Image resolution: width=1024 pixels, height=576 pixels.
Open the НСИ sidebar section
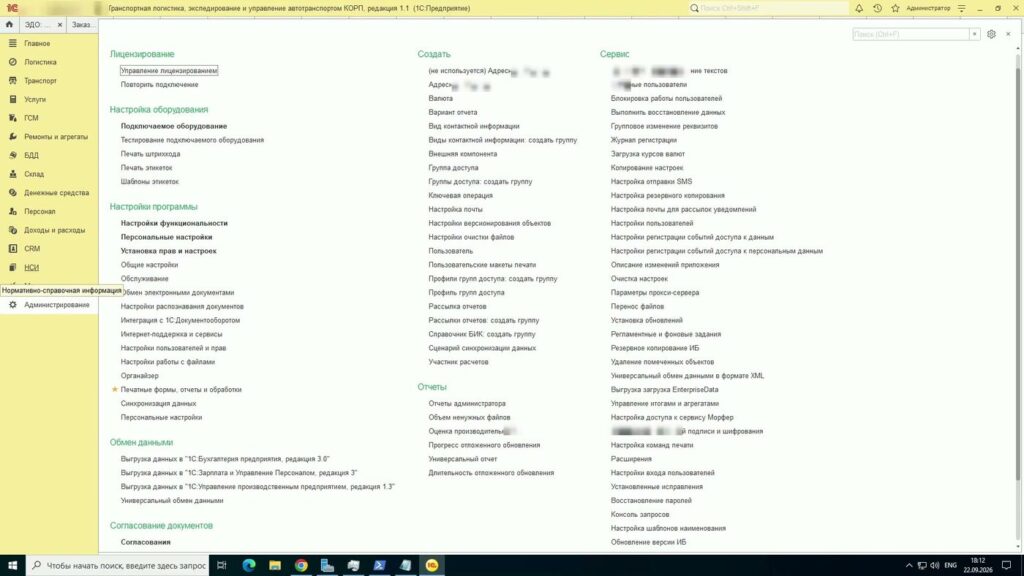click(31, 267)
